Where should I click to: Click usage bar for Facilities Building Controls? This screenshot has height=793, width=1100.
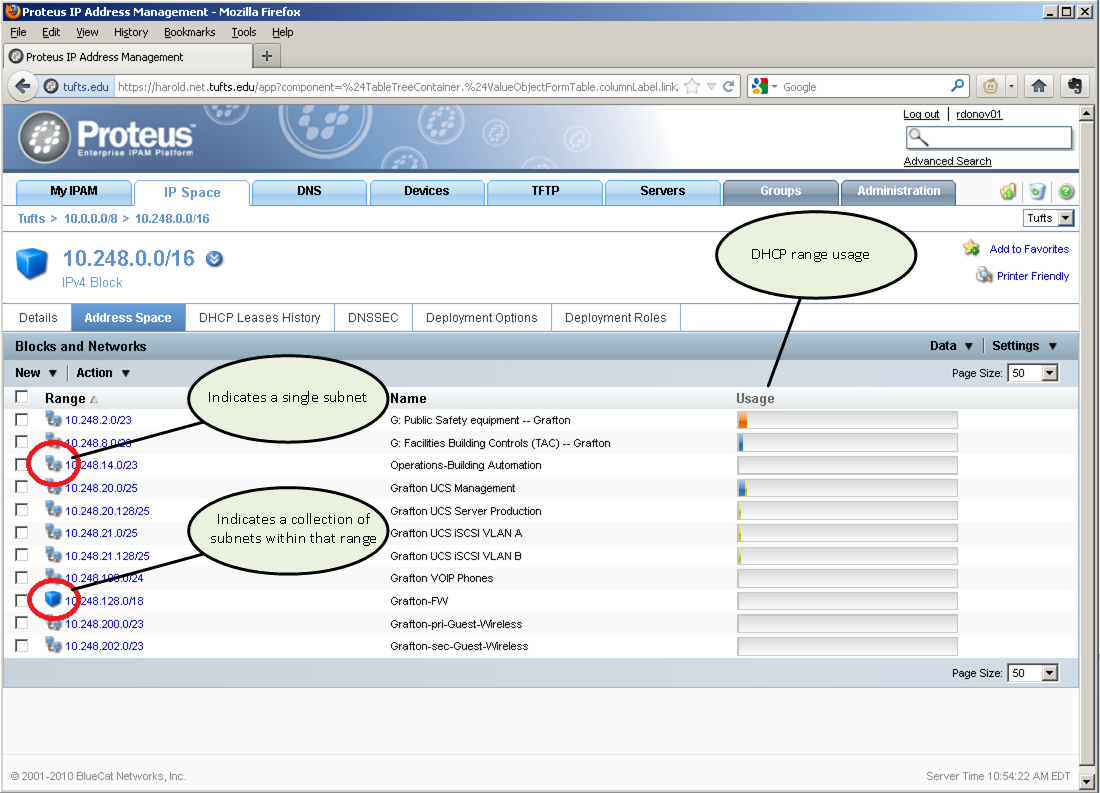pyautogui.click(x=847, y=443)
